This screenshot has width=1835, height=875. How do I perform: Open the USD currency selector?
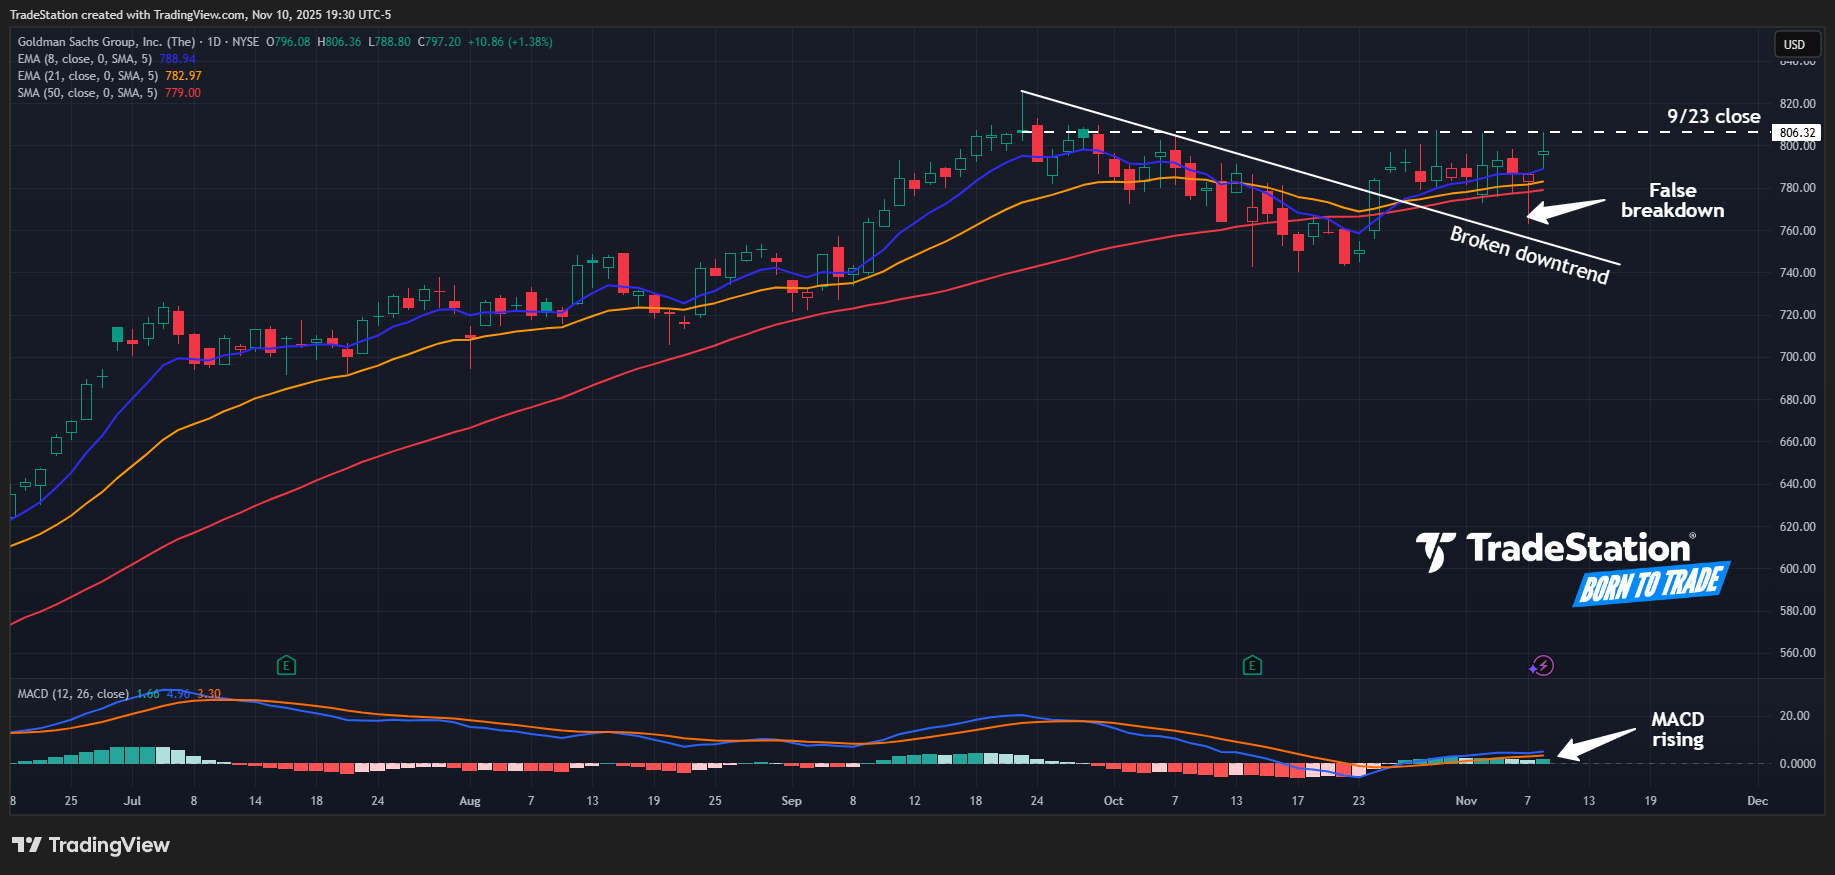1795,44
